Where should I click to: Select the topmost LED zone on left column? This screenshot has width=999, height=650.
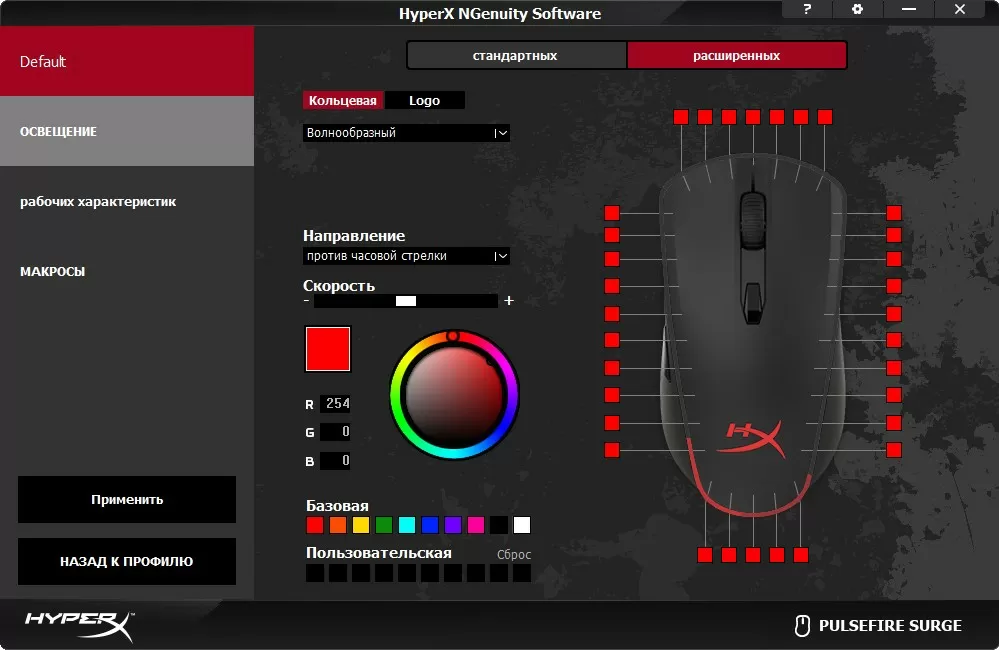612,213
